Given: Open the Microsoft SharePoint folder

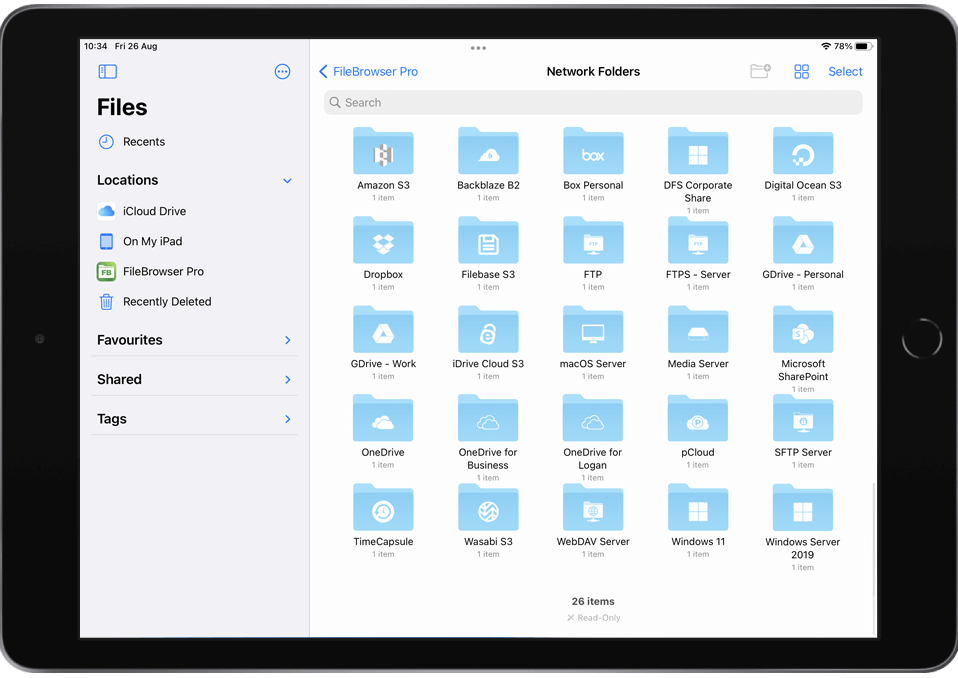Looking at the screenshot, I should (803, 329).
